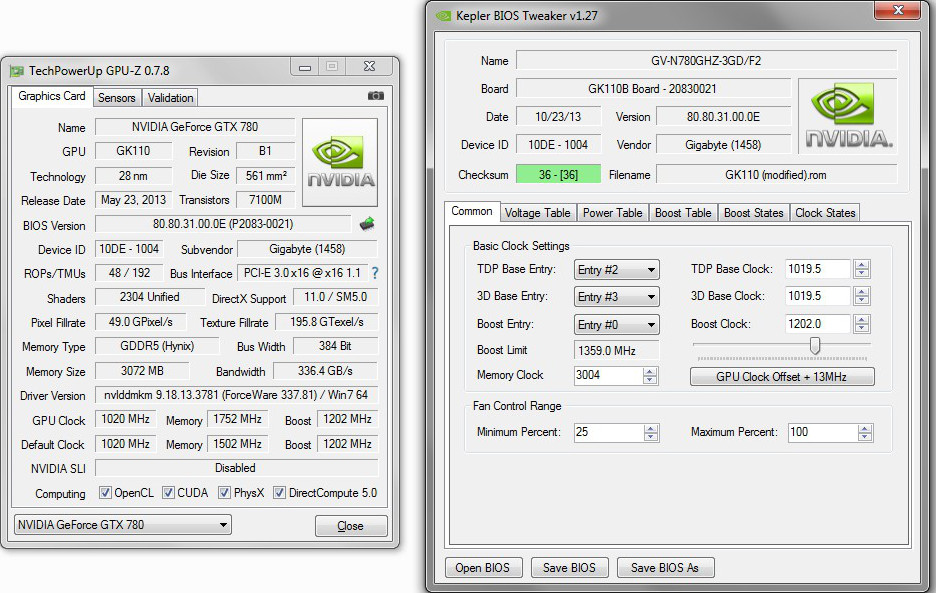Open the Boost States tab
Image resolution: width=936 pixels, height=593 pixels.
click(x=753, y=213)
